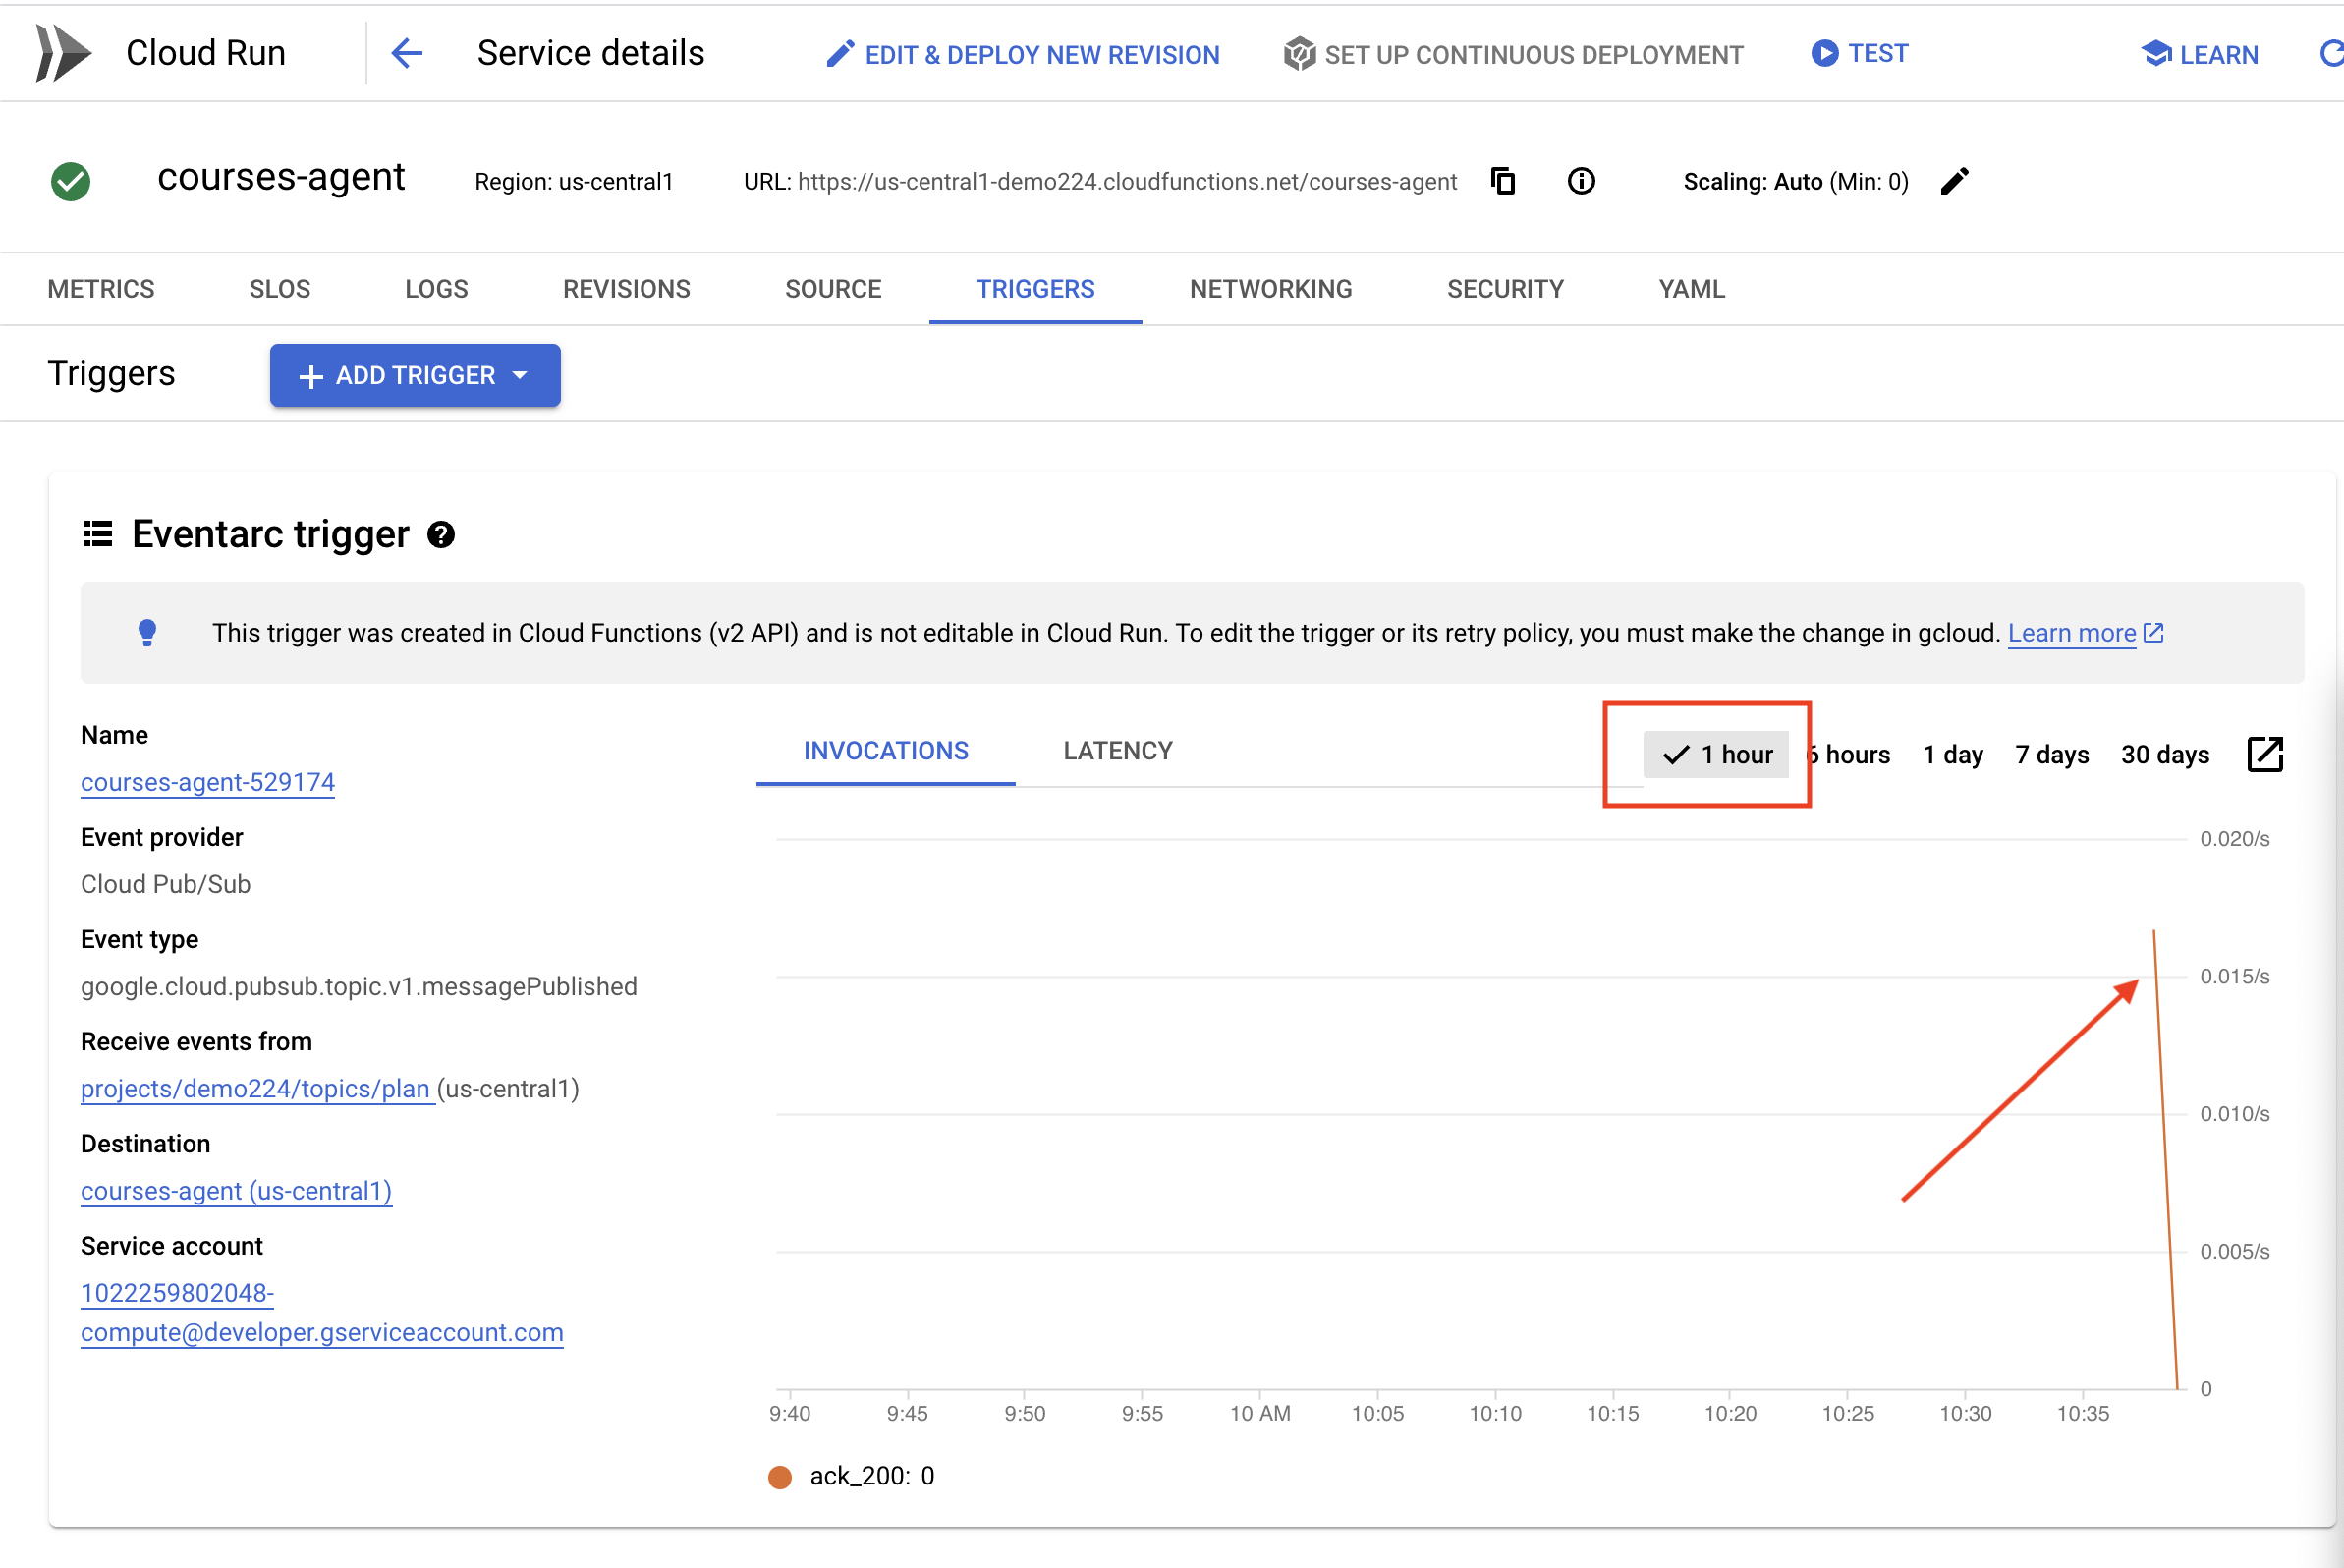The image size is (2344, 1568).
Task: Switch to the LATENCY tab
Action: pos(1116,751)
